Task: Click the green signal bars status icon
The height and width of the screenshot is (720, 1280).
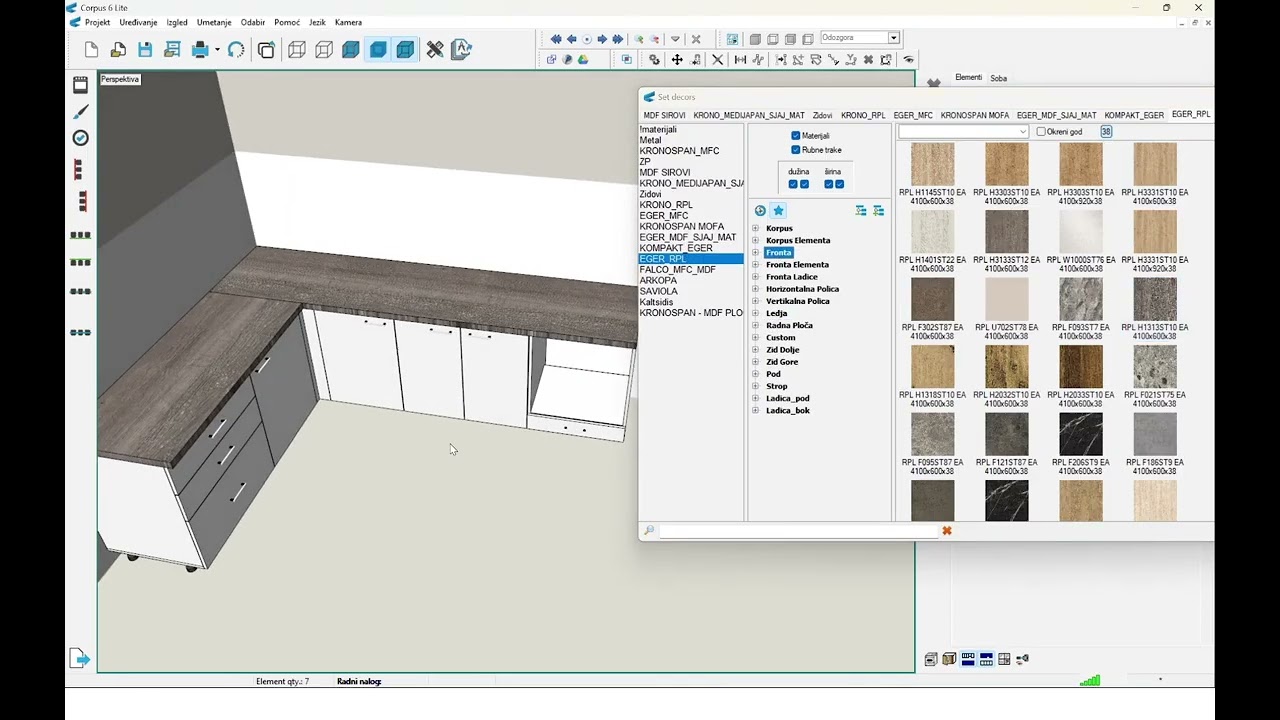Action: (x=1090, y=681)
